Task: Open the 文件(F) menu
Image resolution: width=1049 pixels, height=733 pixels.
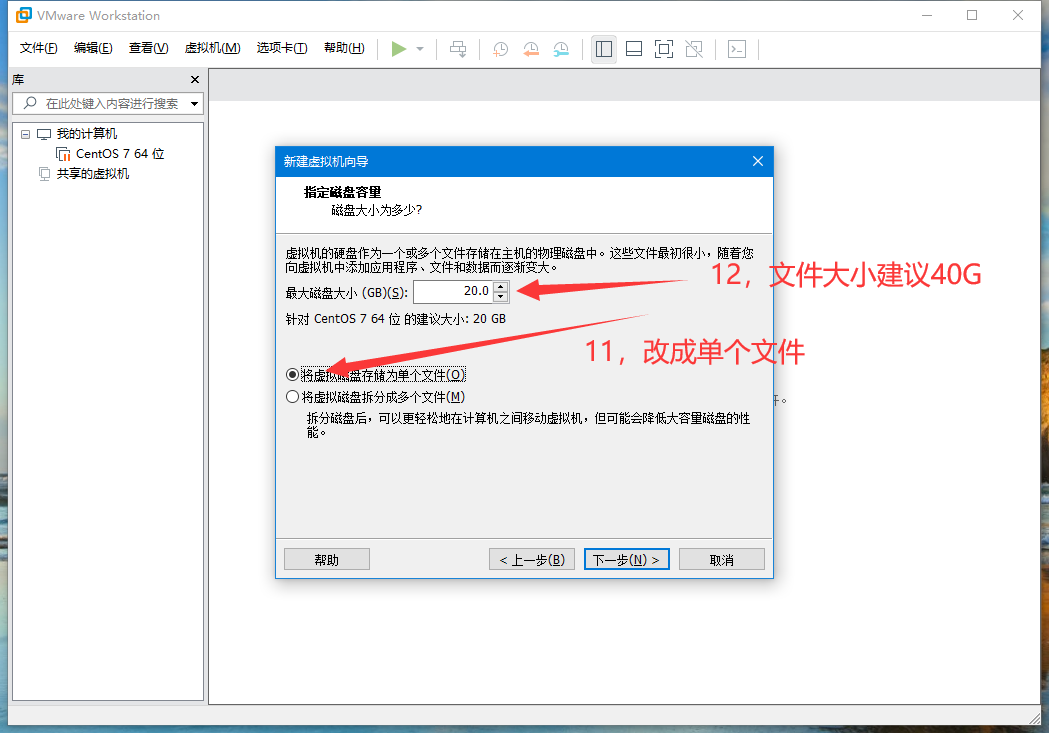Action: pos(39,48)
